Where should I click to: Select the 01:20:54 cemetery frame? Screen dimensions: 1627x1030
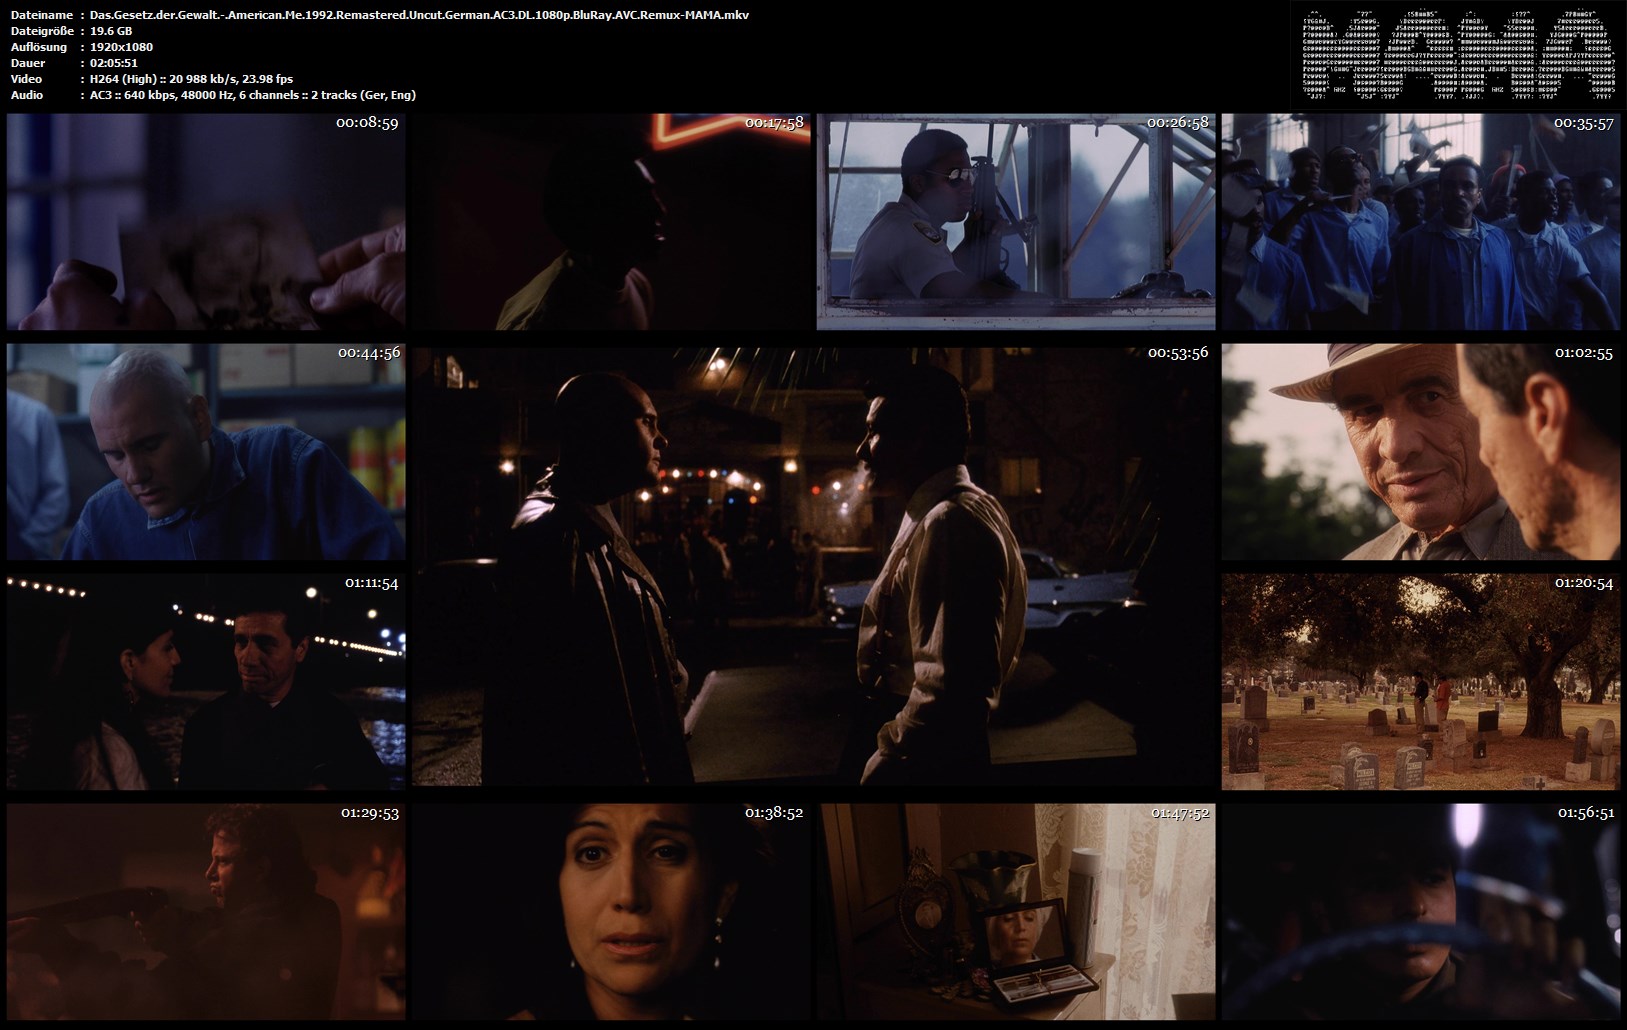1421,682
